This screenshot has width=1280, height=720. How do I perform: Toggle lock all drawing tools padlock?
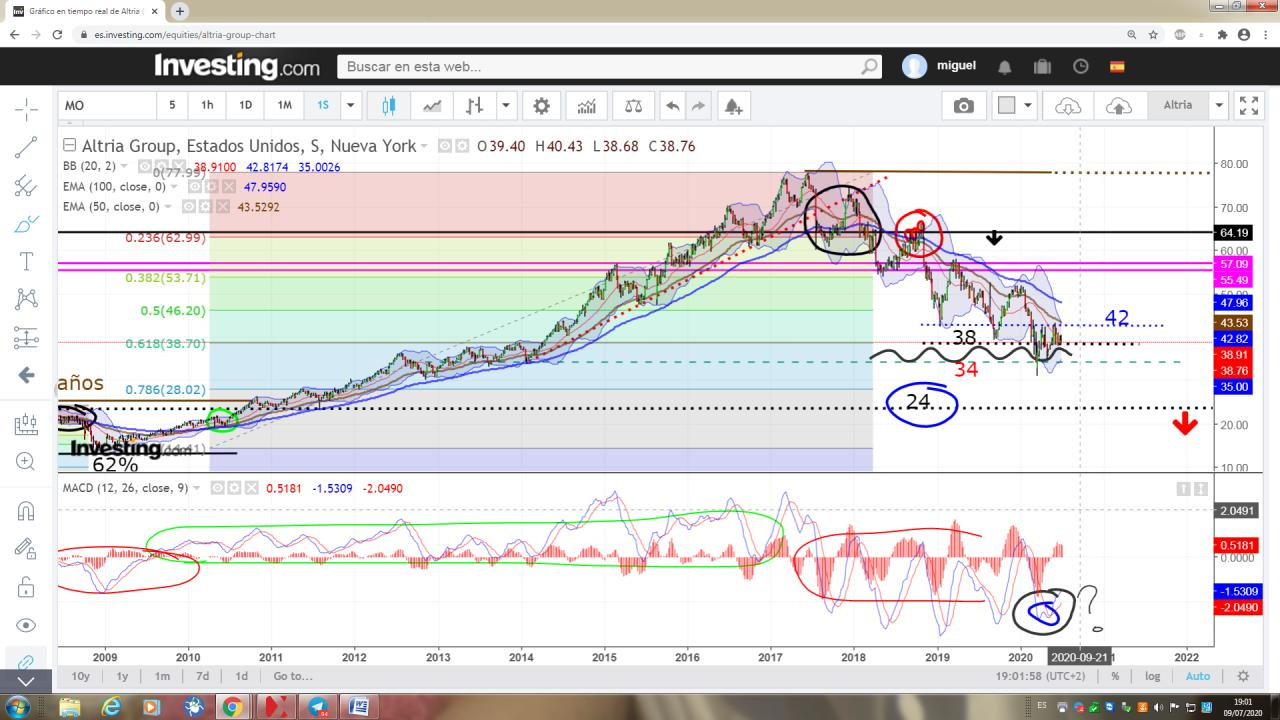click(x=26, y=587)
